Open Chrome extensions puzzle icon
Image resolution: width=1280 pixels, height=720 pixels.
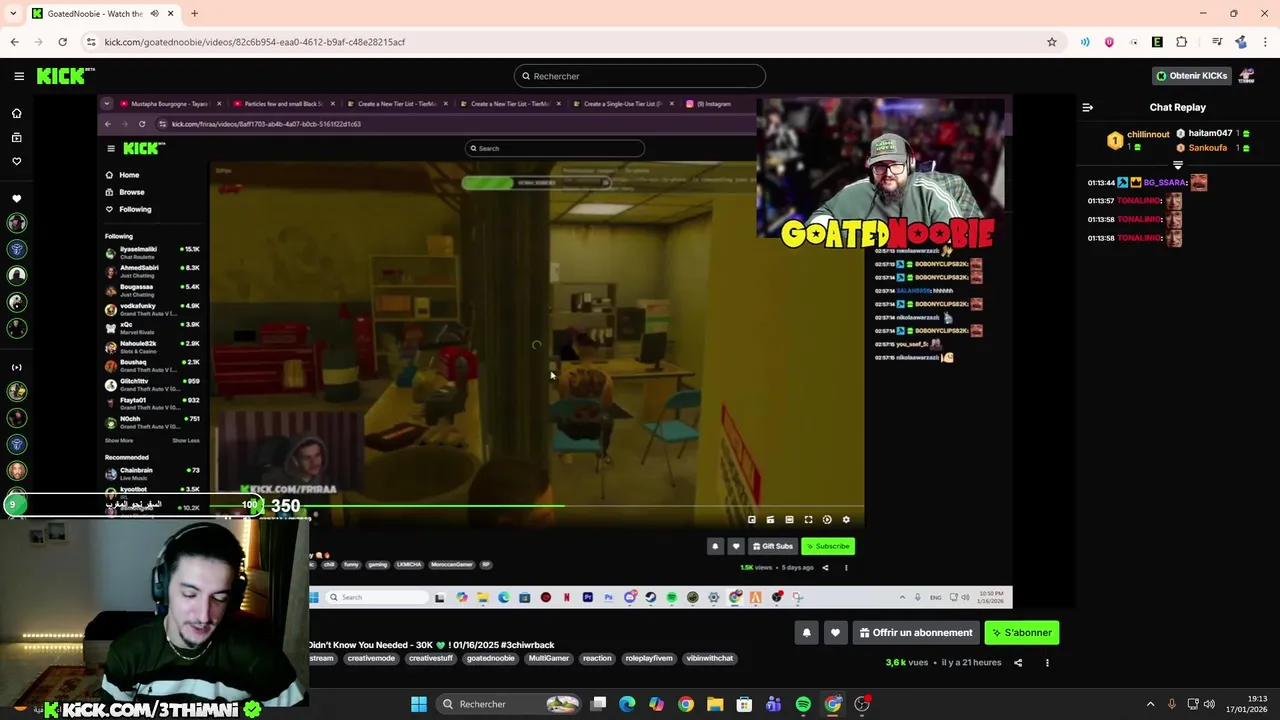[1181, 42]
